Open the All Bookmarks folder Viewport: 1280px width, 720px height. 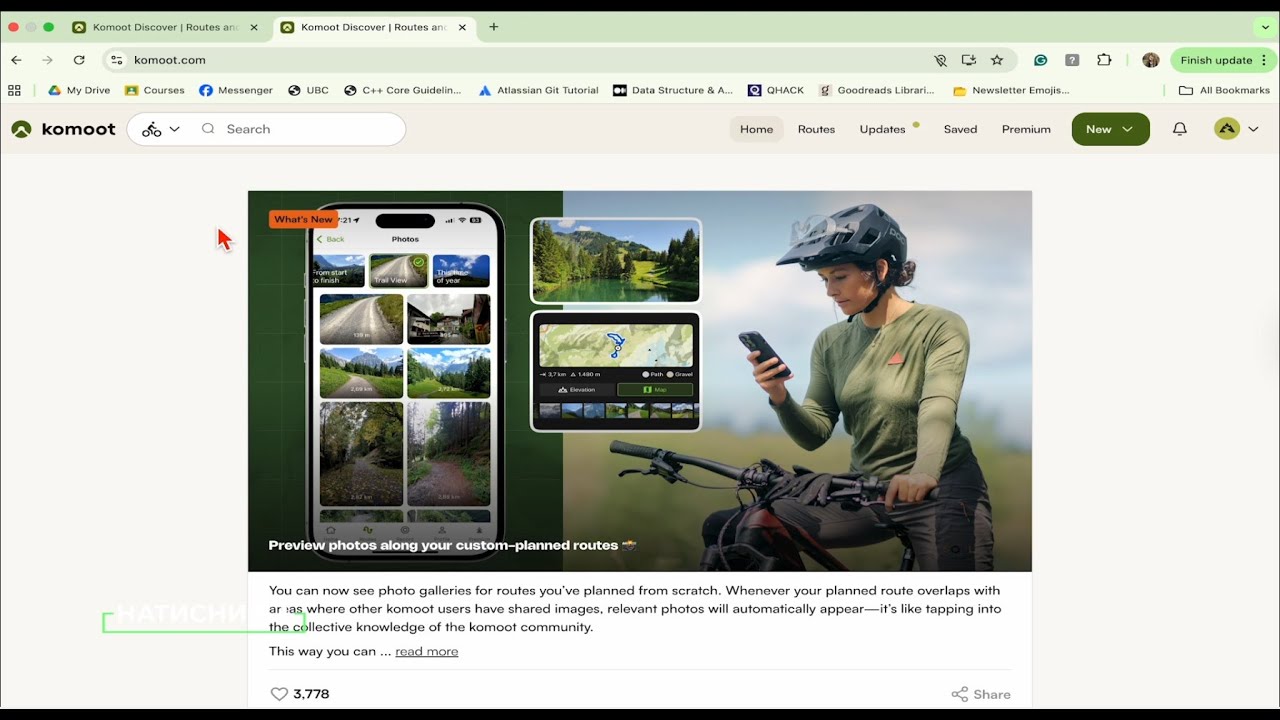click(1224, 90)
